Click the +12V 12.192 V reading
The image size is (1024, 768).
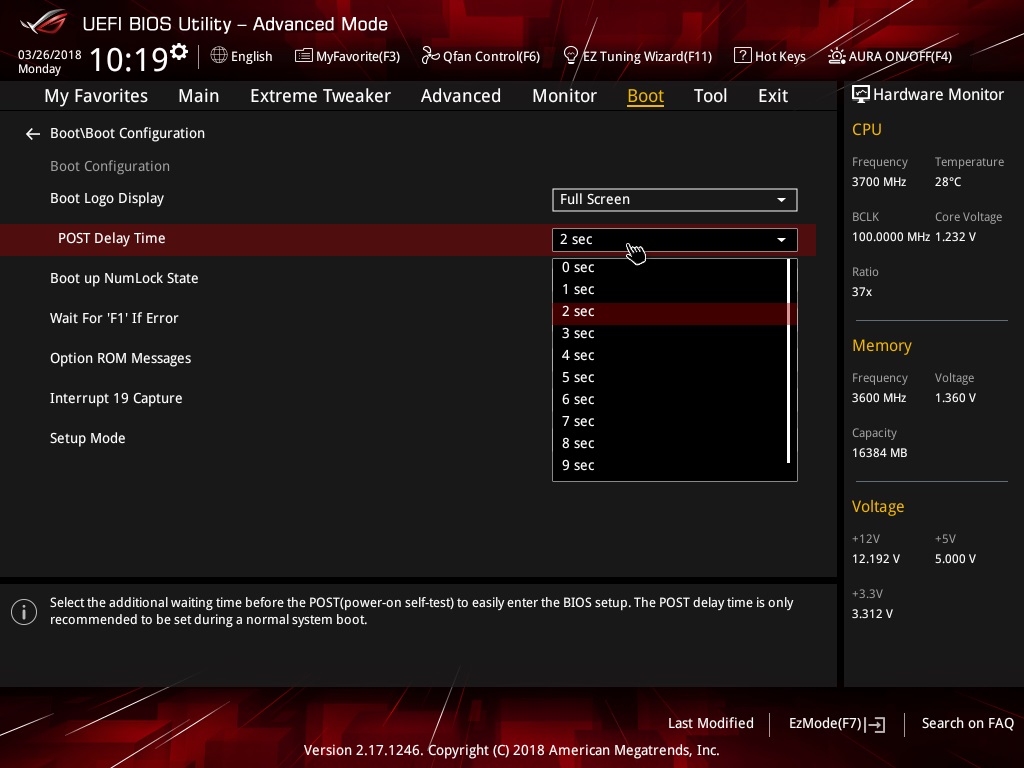[x=876, y=559]
